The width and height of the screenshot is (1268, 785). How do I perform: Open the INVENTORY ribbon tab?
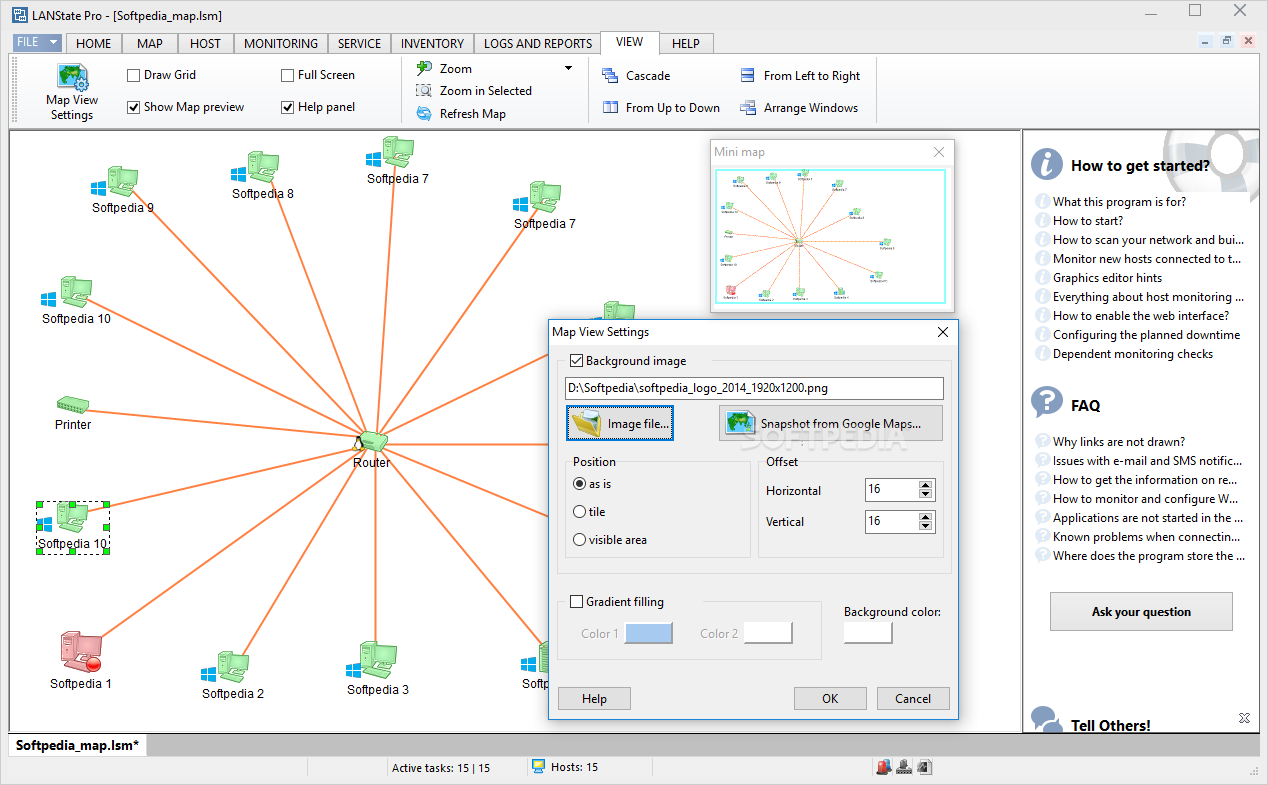click(432, 43)
